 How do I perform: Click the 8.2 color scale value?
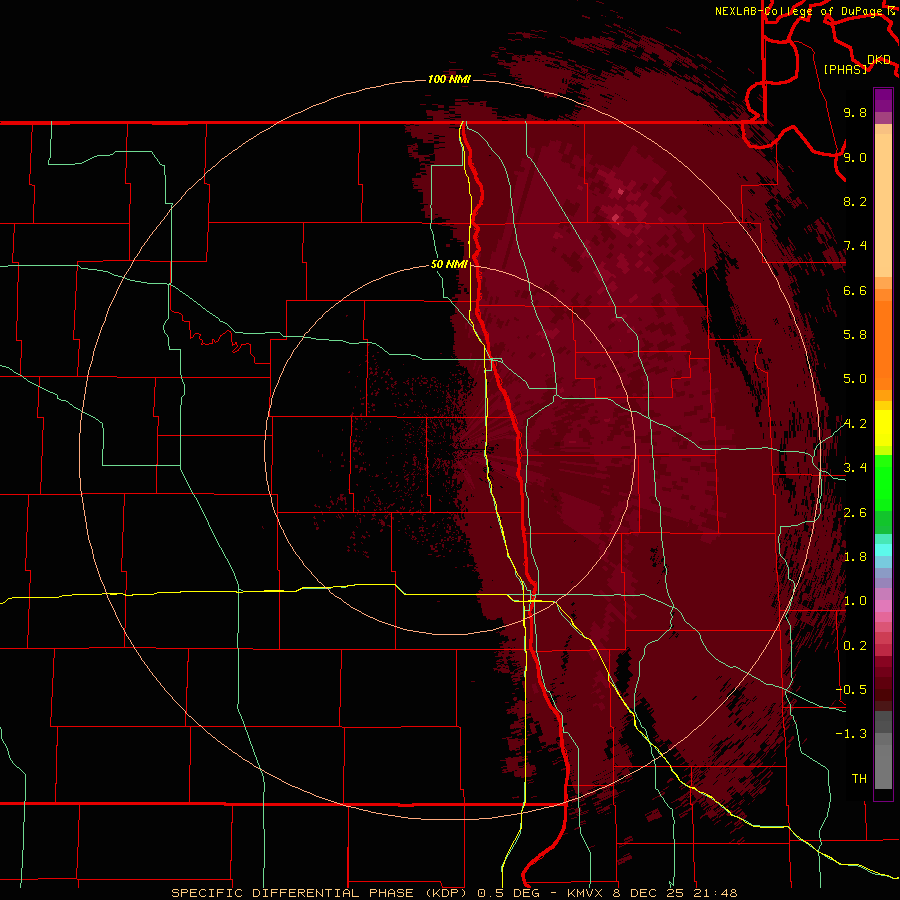click(x=855, y=201)
